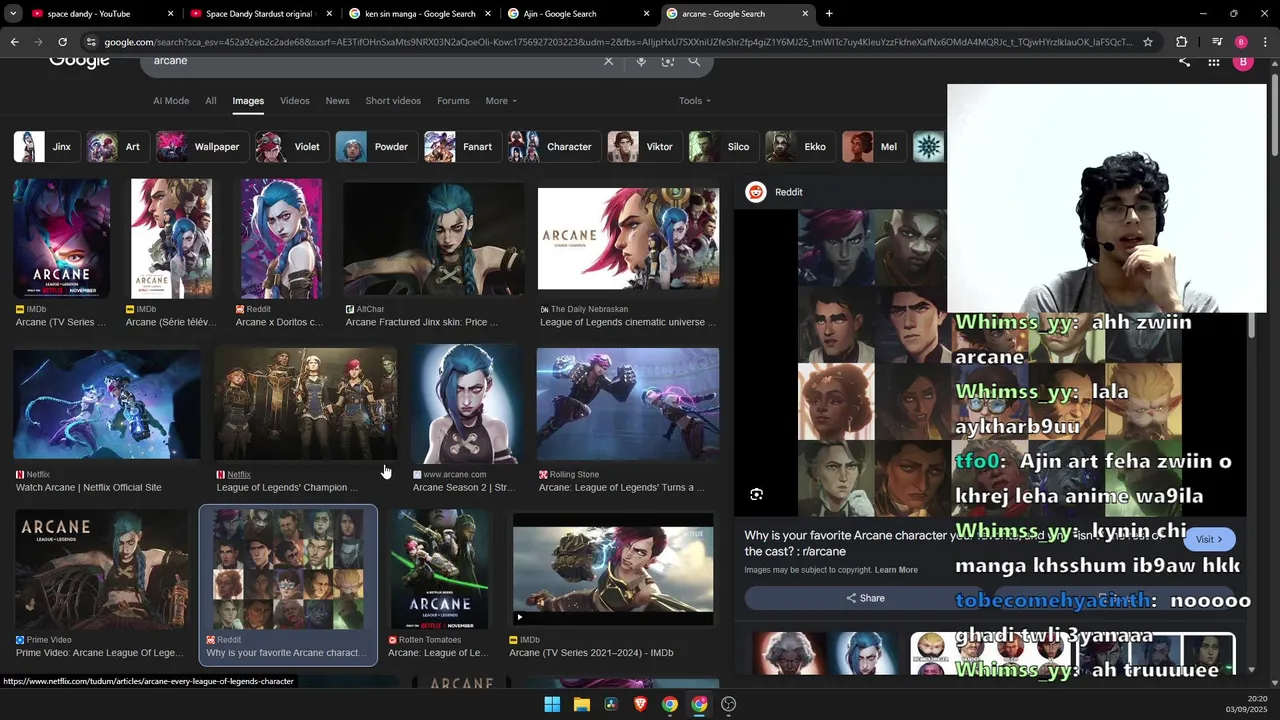Open the browser extensions puzzle icon

(x=1181, y=42)
